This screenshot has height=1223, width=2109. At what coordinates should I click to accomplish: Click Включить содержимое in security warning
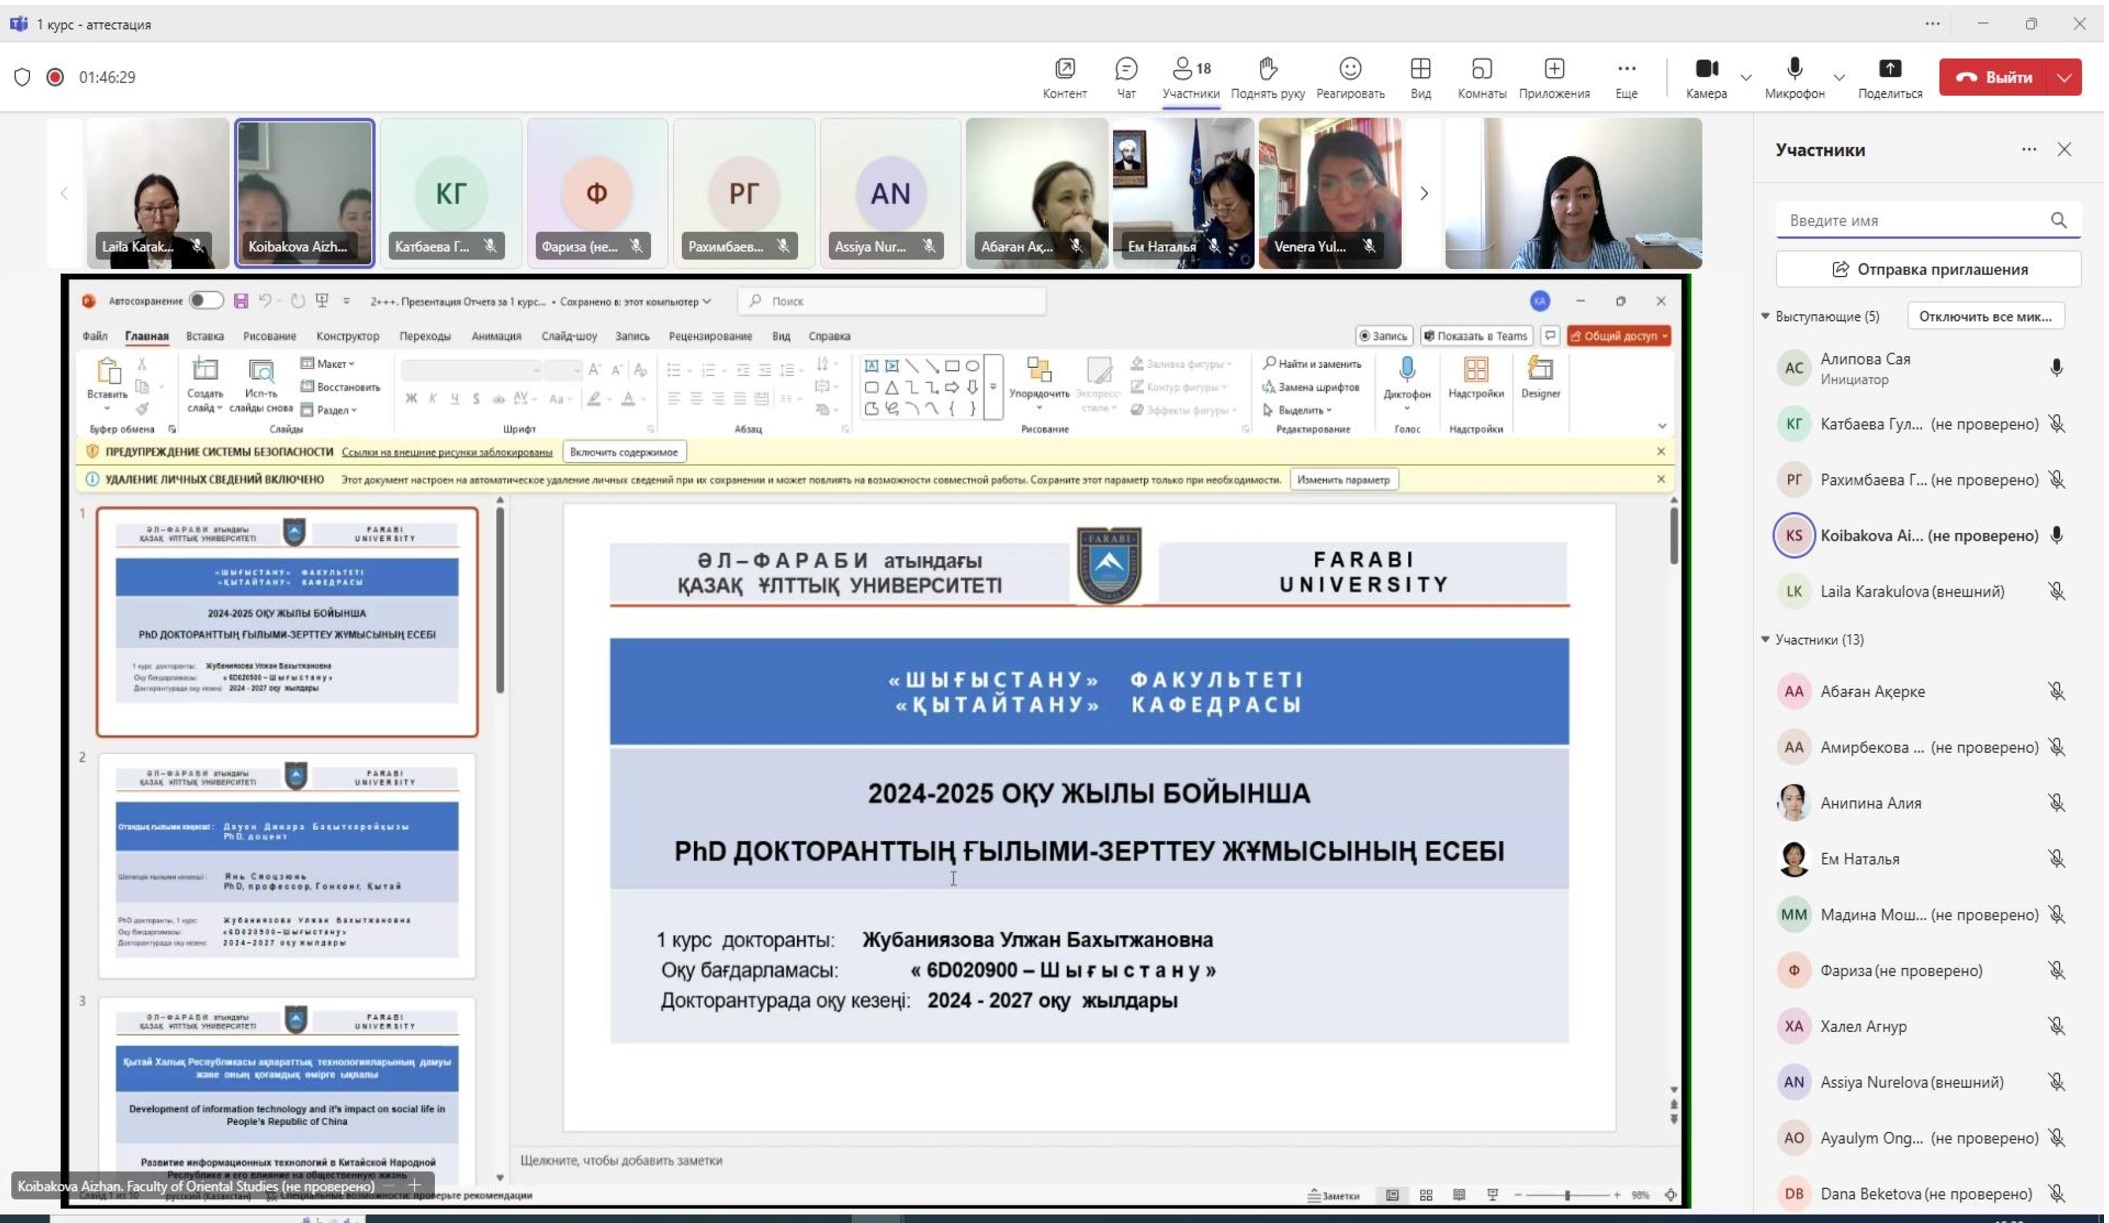(625, 453)
